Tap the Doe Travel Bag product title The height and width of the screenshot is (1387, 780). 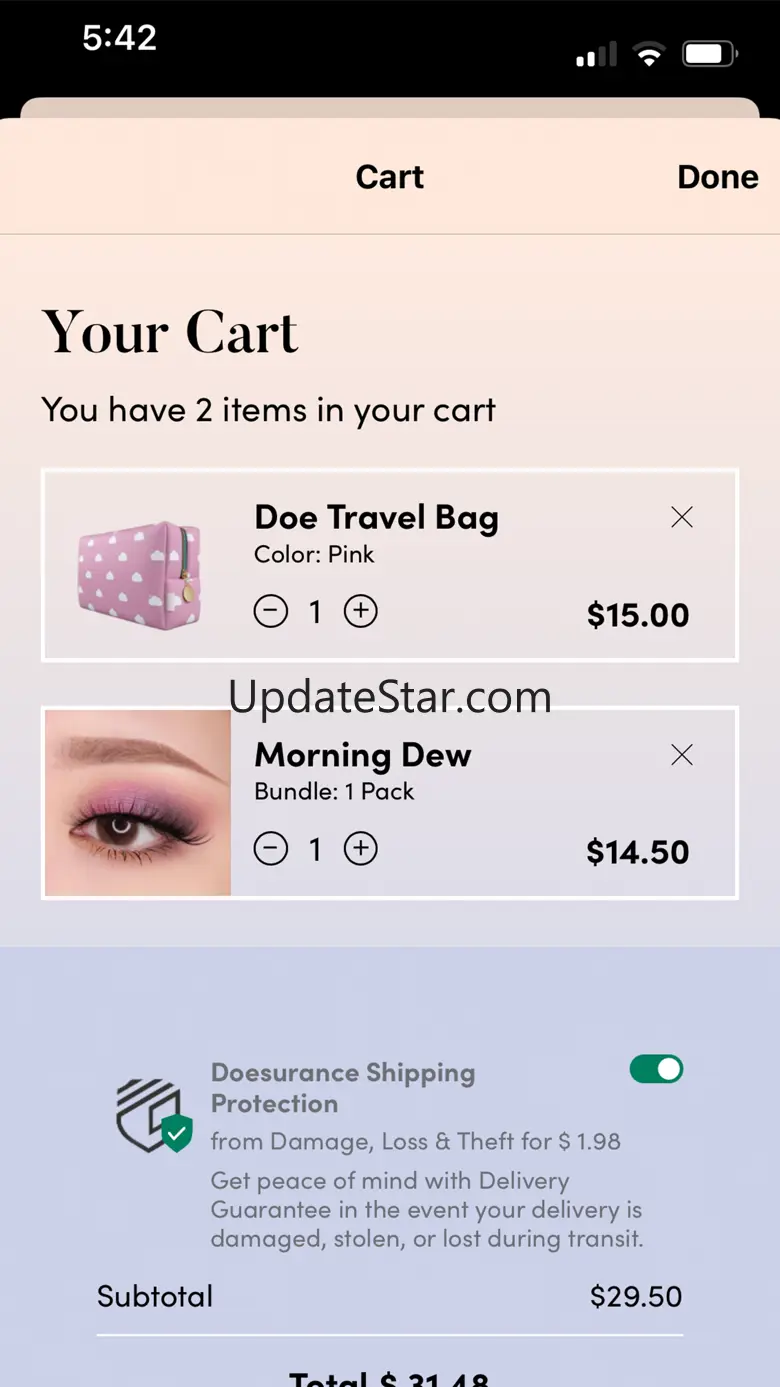(x=376, y=517)
